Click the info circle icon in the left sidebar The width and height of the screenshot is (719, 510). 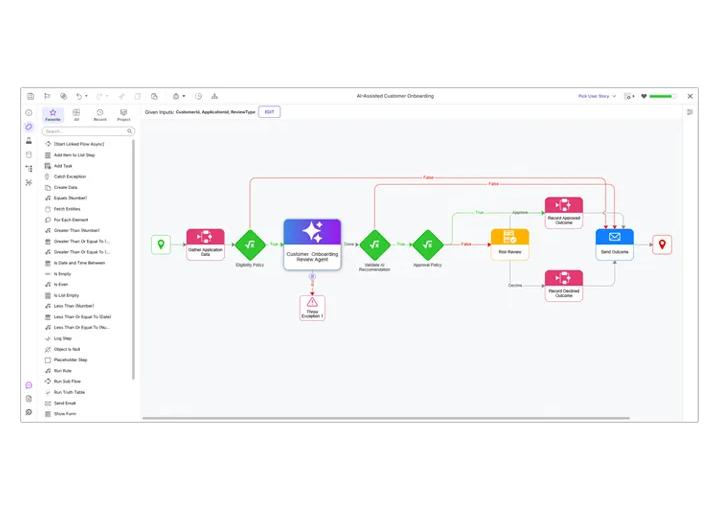[29, 112]
